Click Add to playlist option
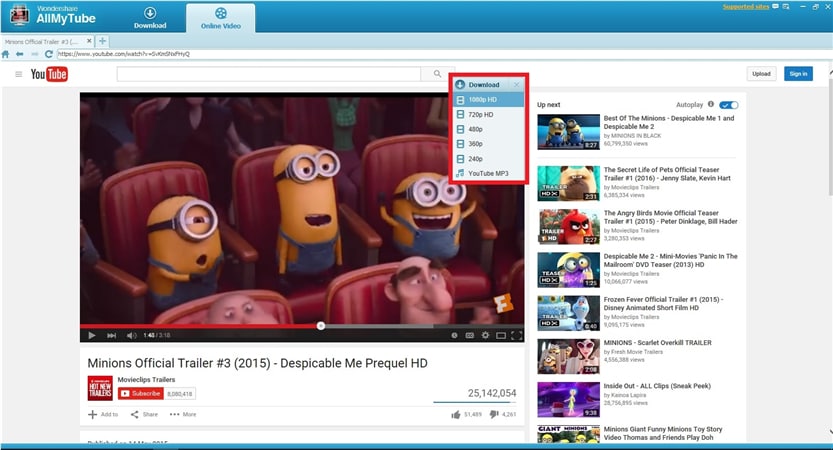 click(x=103, y=414)
